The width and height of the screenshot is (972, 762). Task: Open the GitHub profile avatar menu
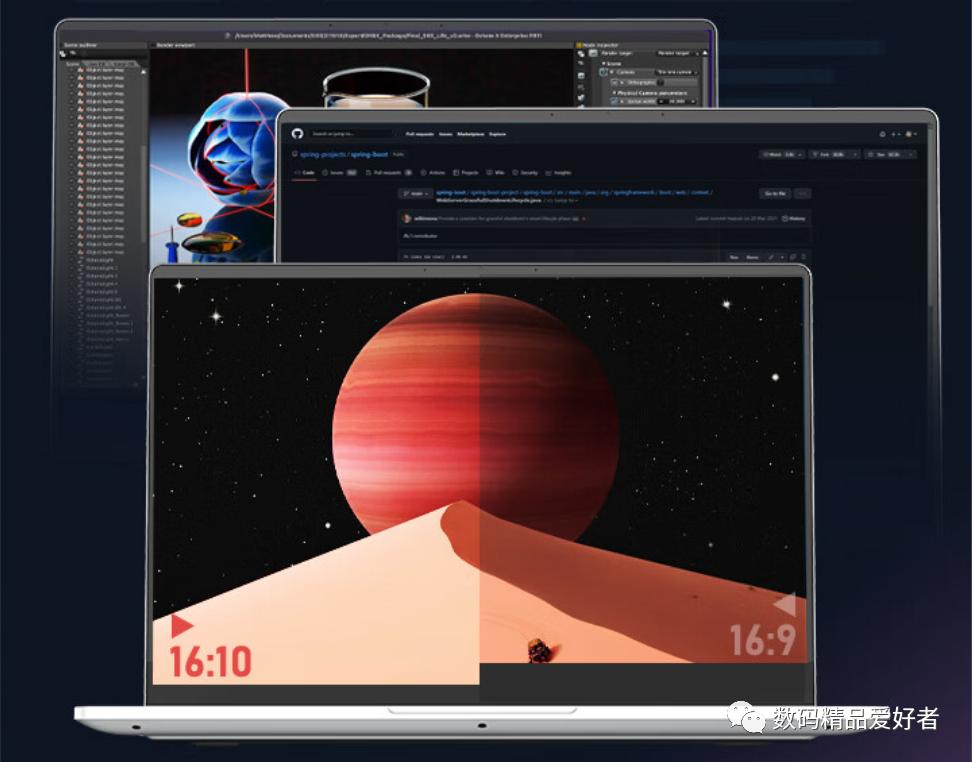[x=910, y=134]
